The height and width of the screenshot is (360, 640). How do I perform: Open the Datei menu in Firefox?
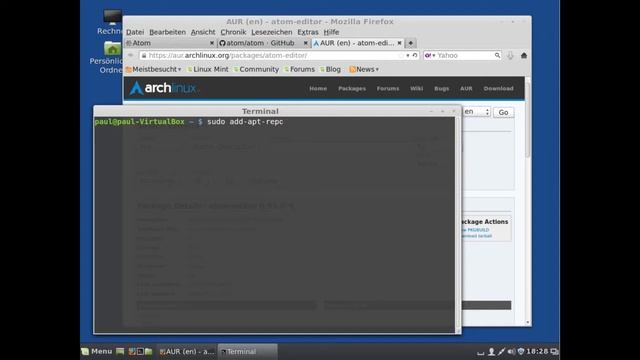135,32
